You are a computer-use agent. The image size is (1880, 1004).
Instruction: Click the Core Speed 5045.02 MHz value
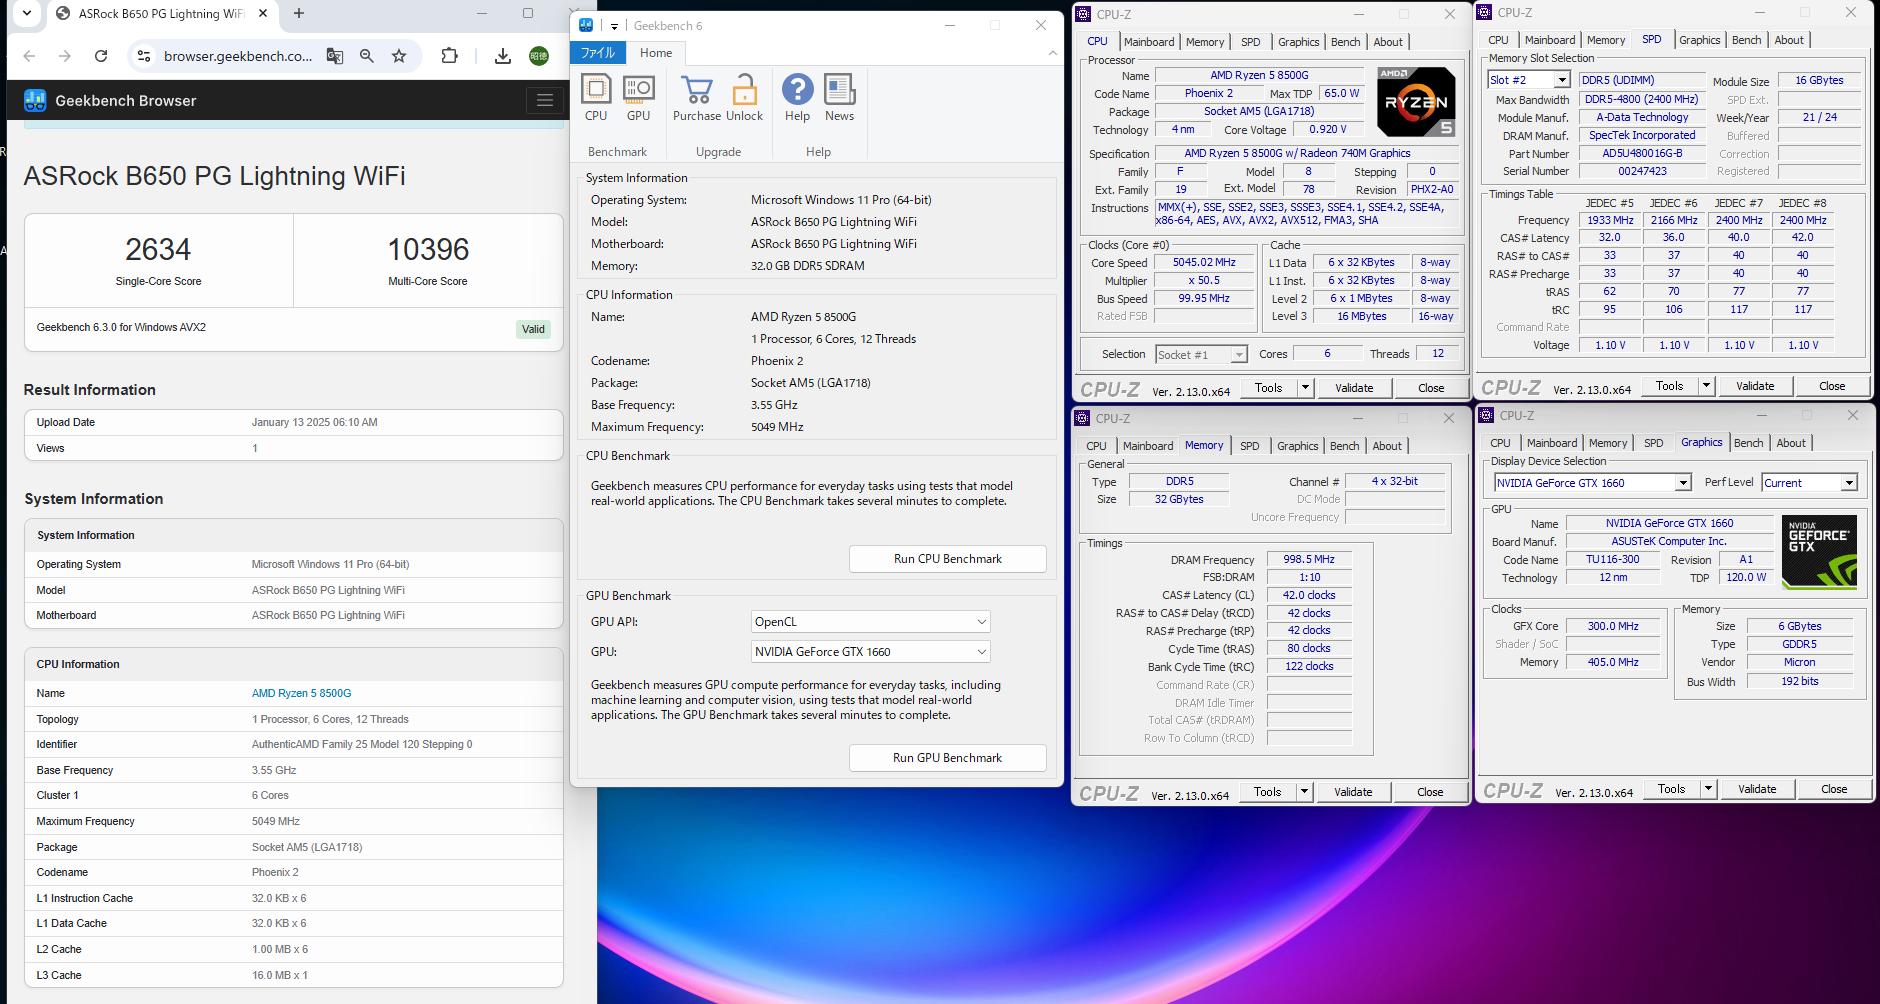1204,263
